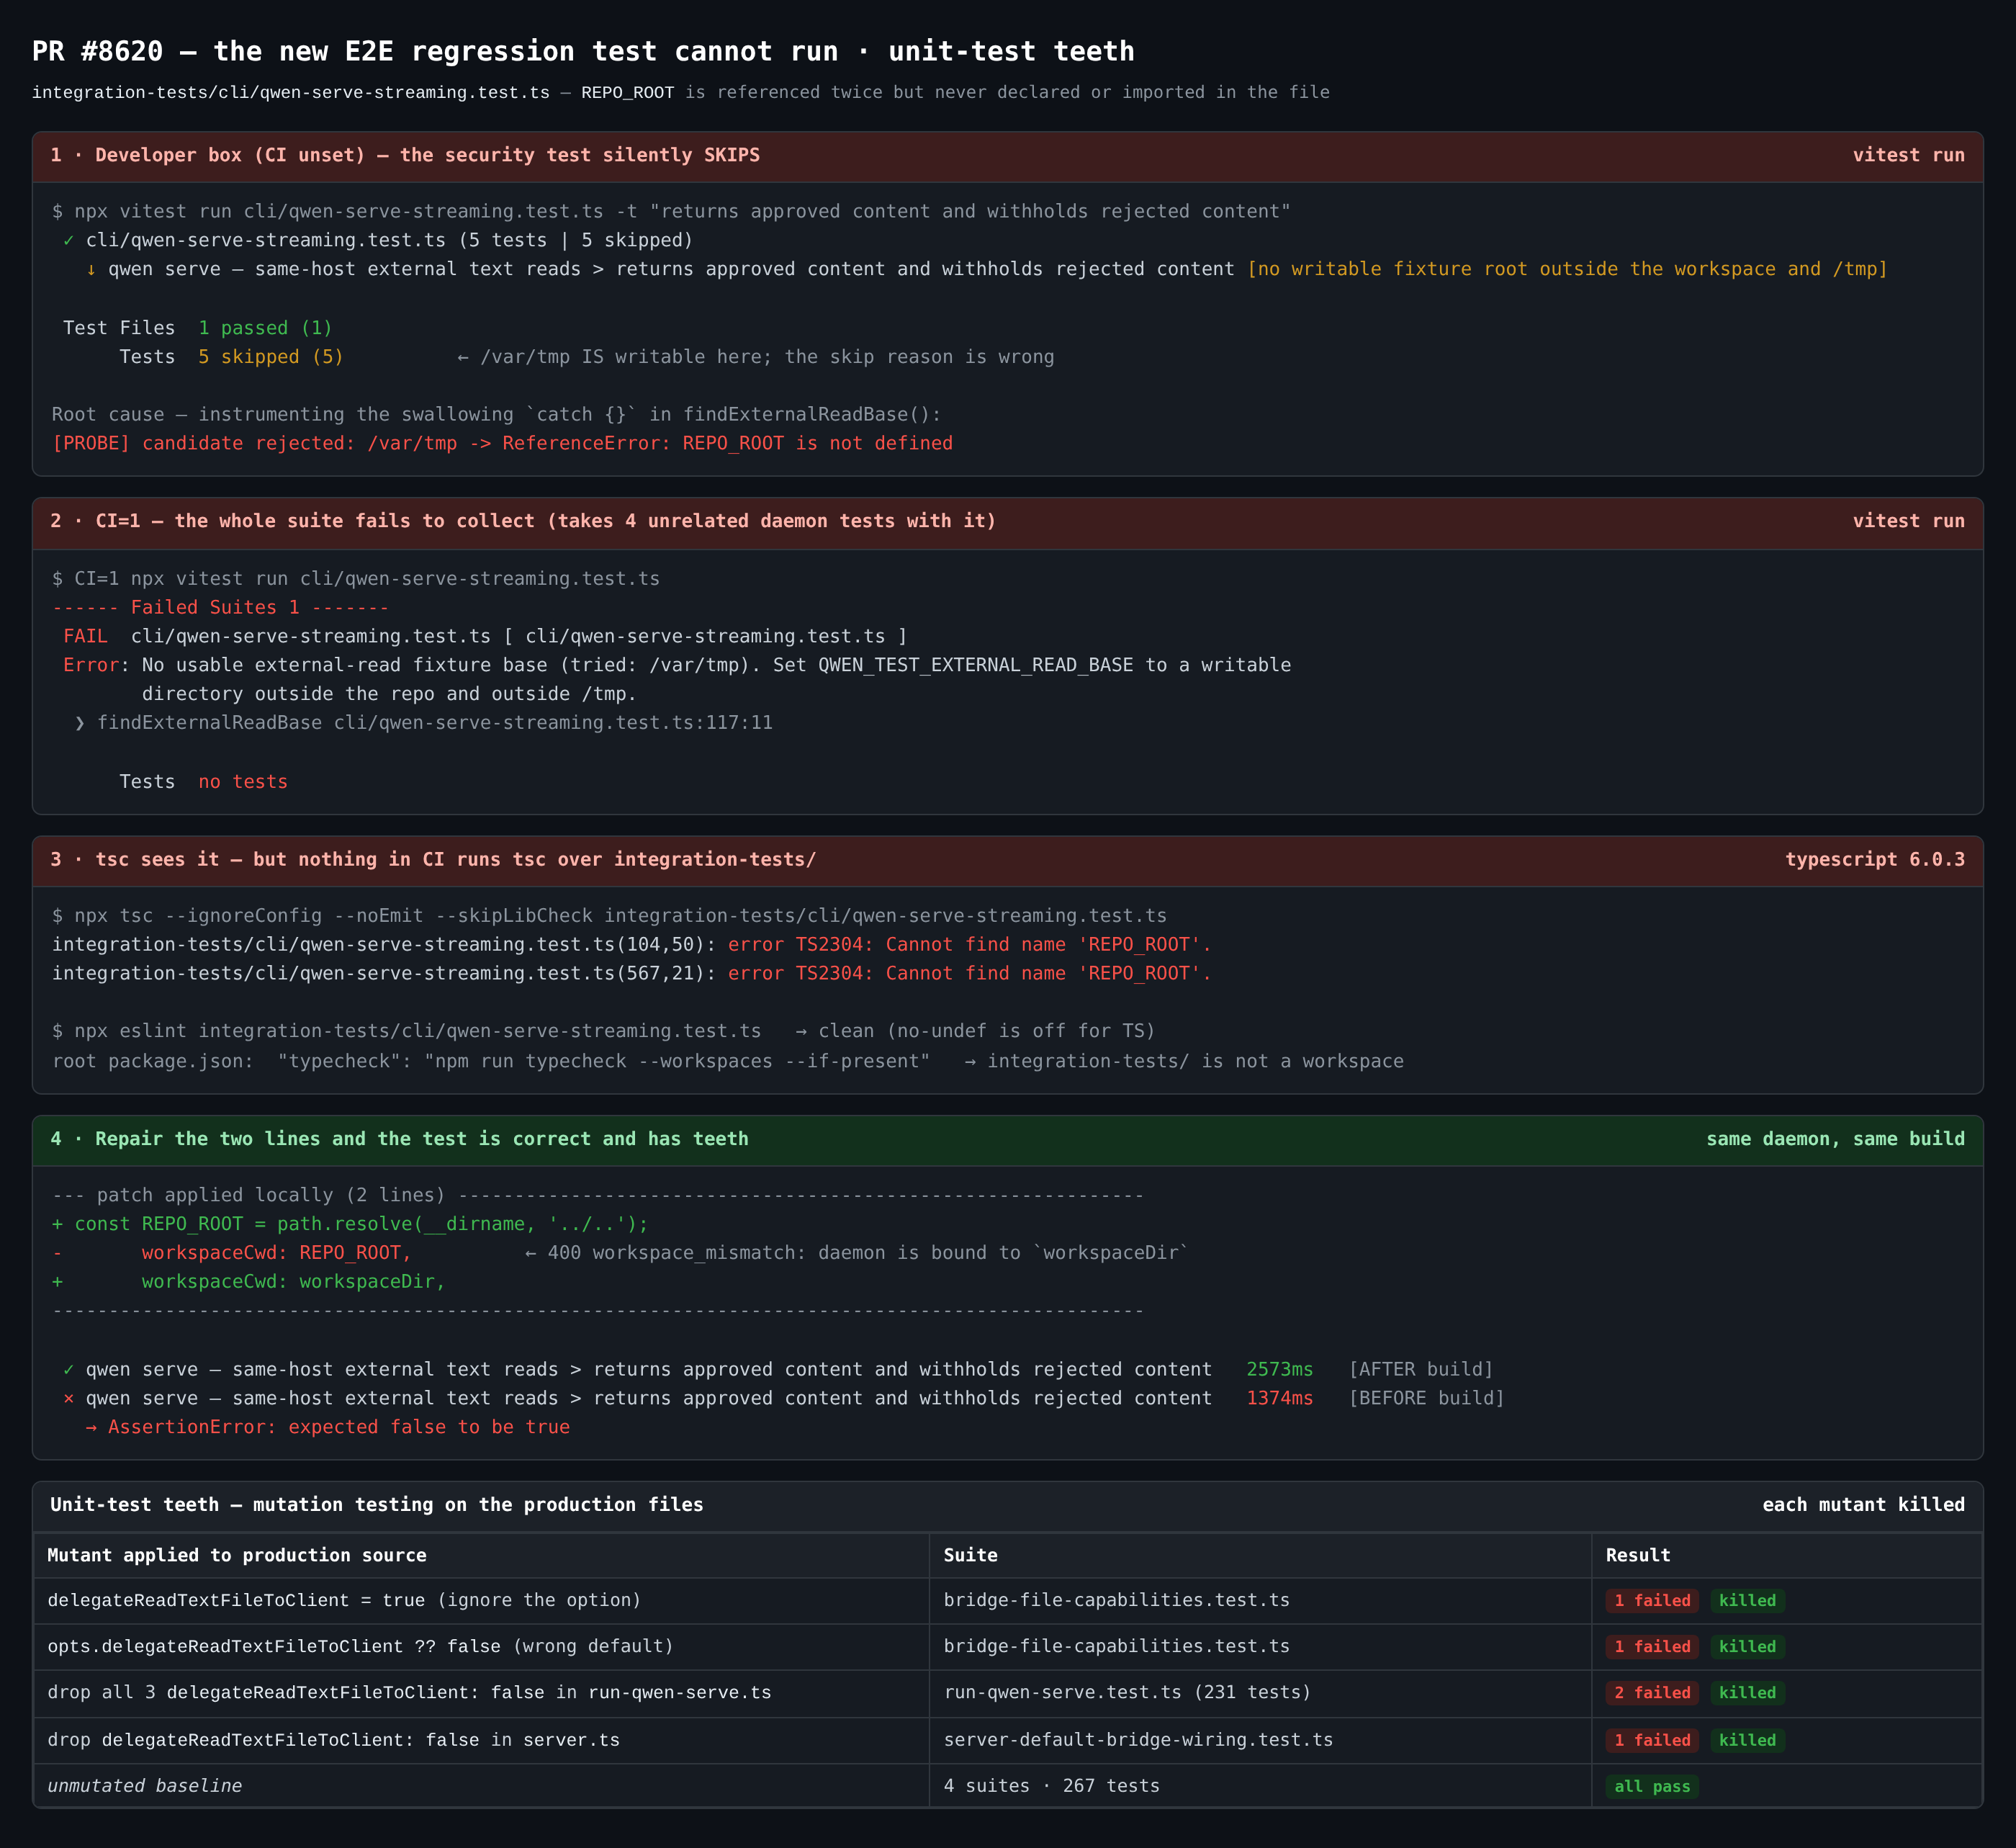This screenshot has height=1848, width=2016.
Task: Click the added line '+ const REPO_ROOT = path.resolve(__dirname, '../..');'
Action: [x=350, y=1224]
